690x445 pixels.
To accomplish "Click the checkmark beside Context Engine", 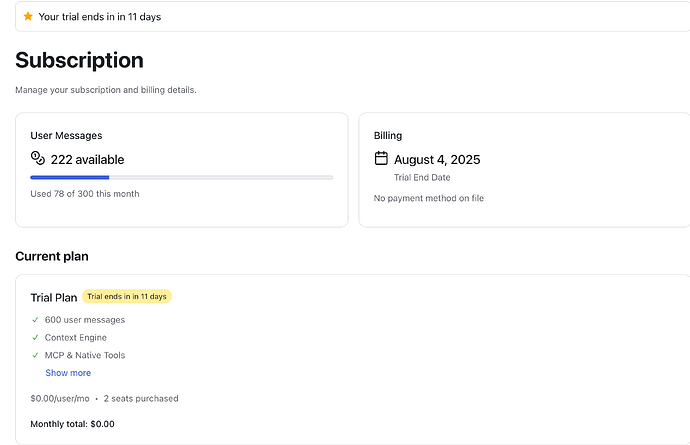I will (35, 338).
